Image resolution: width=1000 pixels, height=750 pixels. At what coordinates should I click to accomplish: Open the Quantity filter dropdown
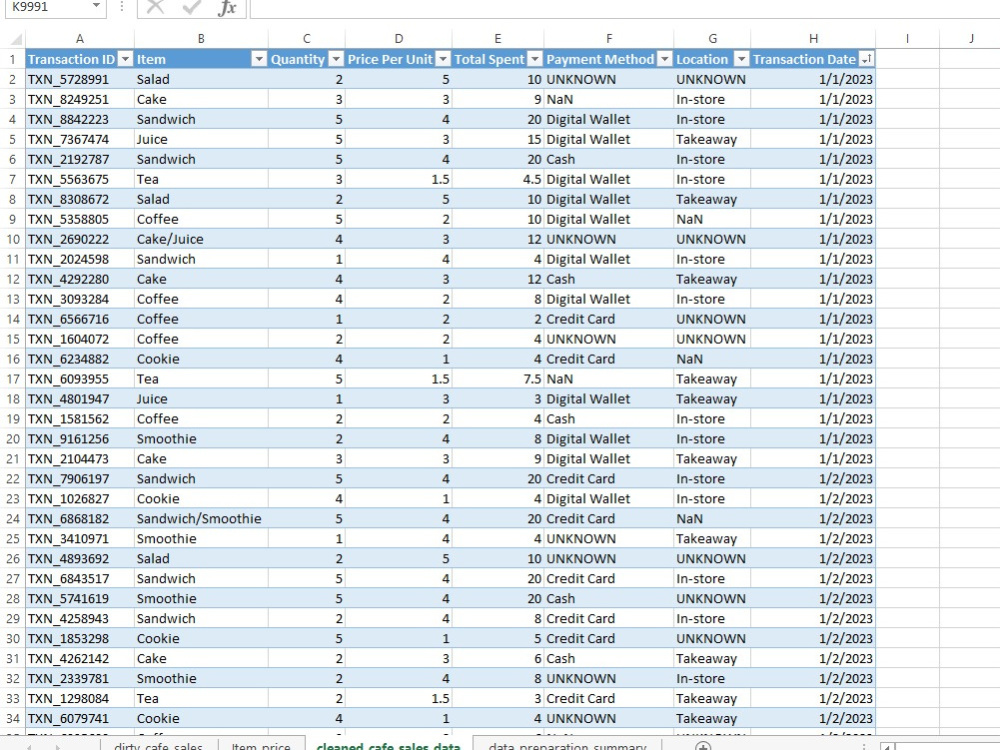tap(336, 59)
